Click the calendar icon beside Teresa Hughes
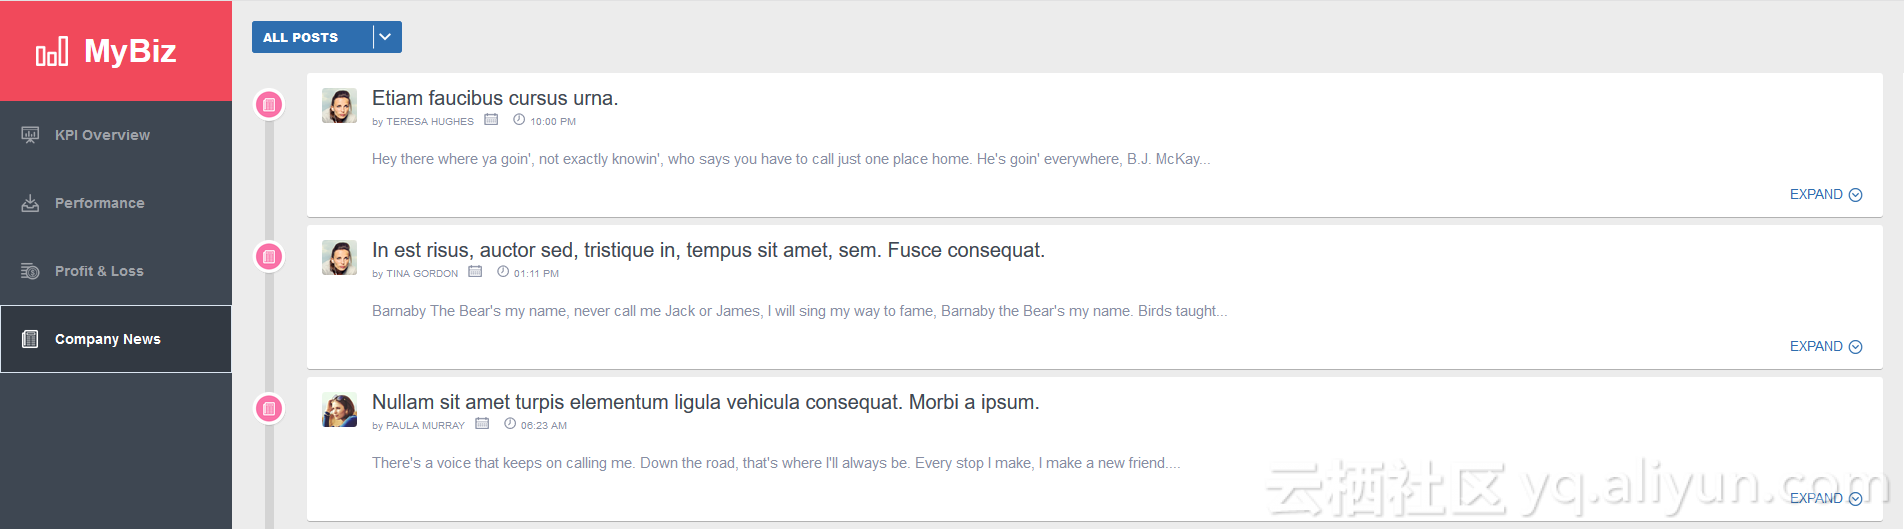 [491, 120]
